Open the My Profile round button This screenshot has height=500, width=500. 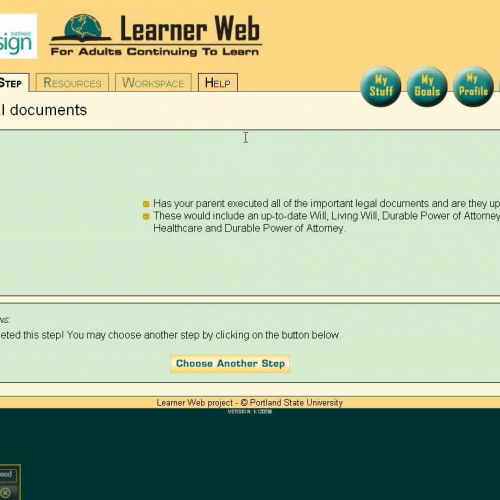click(x=473, y=86)
